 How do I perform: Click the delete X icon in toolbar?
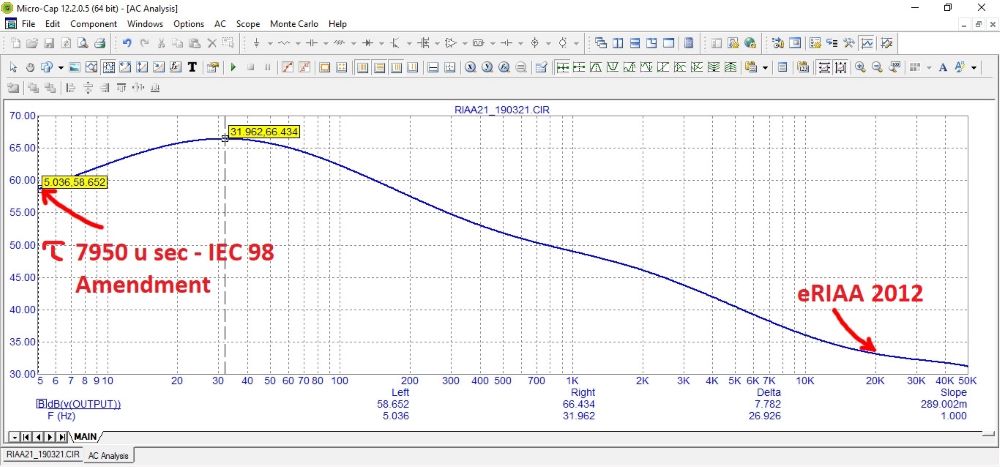tap(212, 44)
